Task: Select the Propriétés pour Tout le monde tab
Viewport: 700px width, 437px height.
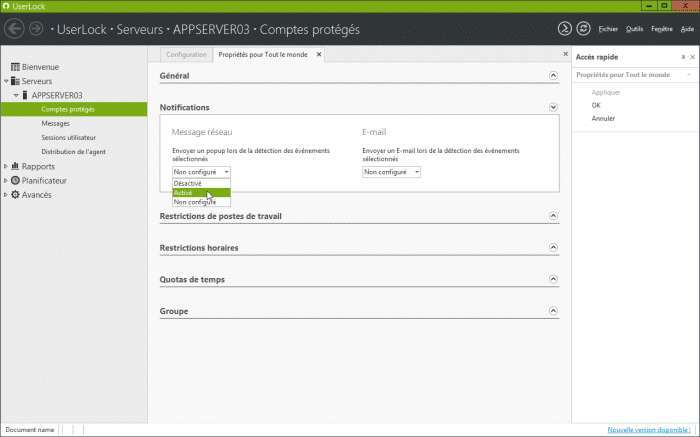Action: click(x=263, y=54)
